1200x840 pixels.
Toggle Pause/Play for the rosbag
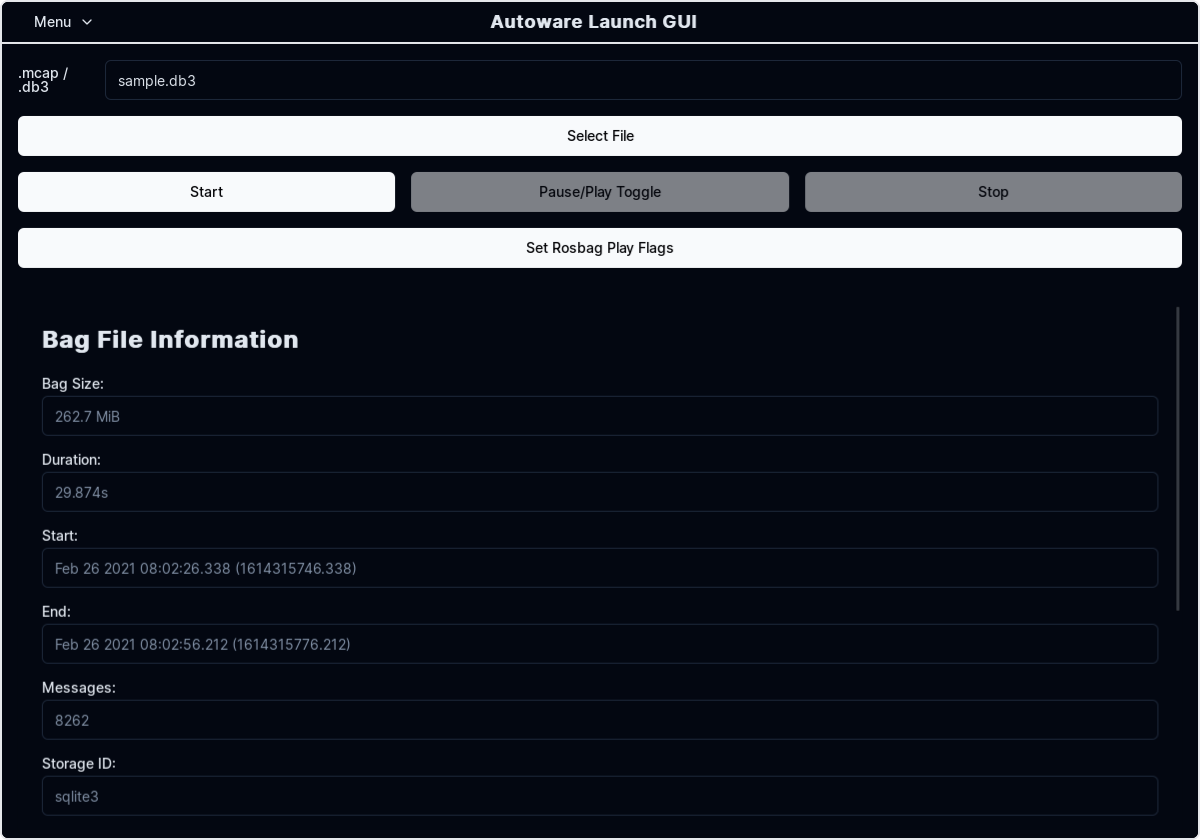tap(600, 191)
